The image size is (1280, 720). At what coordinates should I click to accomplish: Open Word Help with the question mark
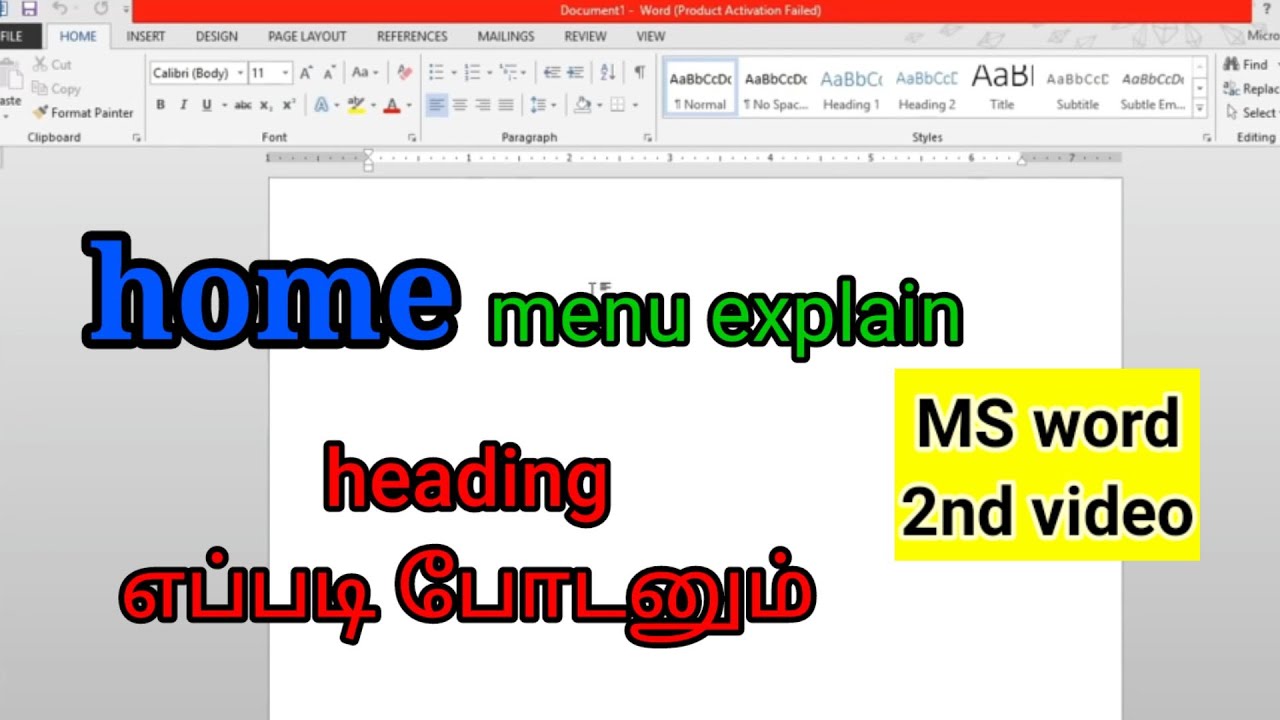point(1267,9)
